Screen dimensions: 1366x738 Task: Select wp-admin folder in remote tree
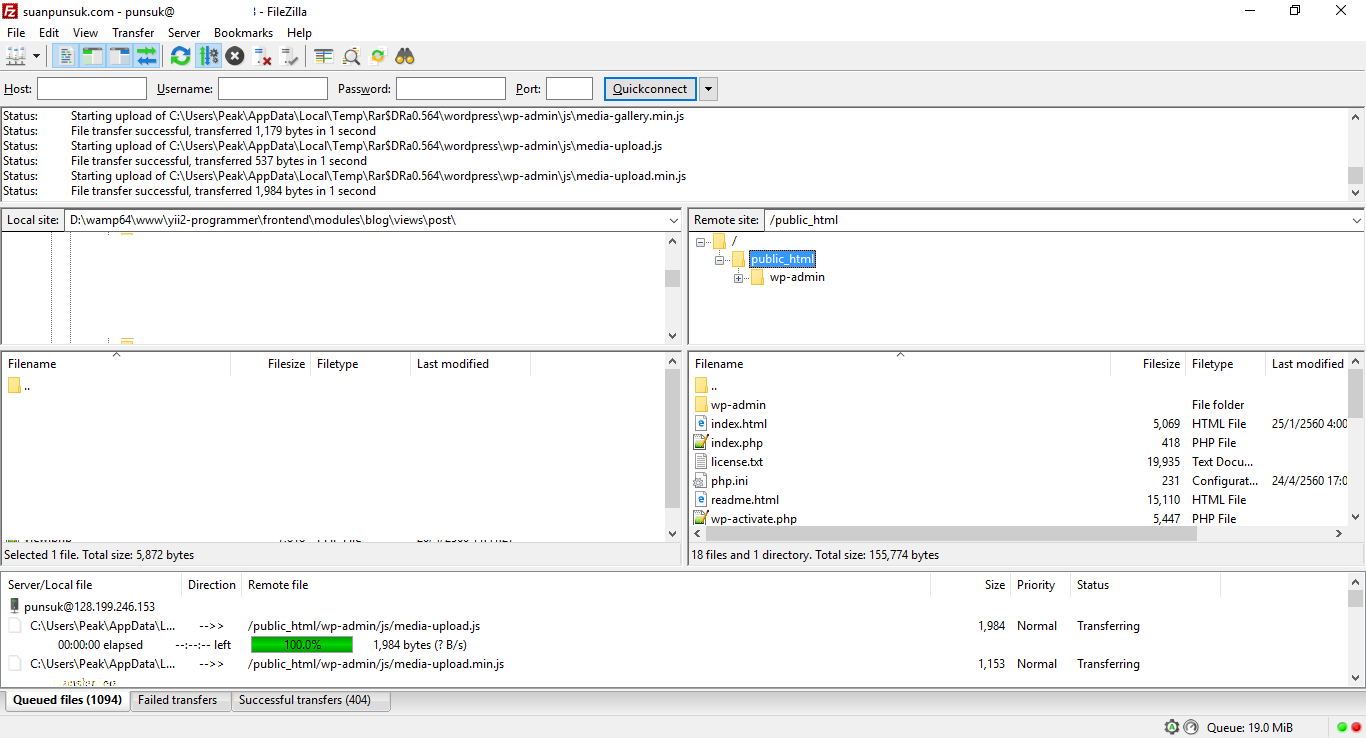(x=797, y=277)
